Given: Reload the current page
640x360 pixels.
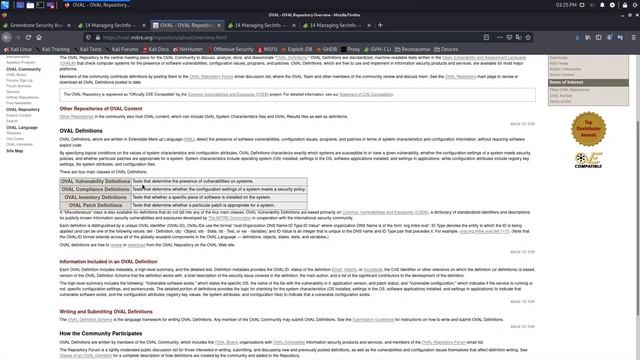Looking at the screenshot, I should [x=28, y=37].
